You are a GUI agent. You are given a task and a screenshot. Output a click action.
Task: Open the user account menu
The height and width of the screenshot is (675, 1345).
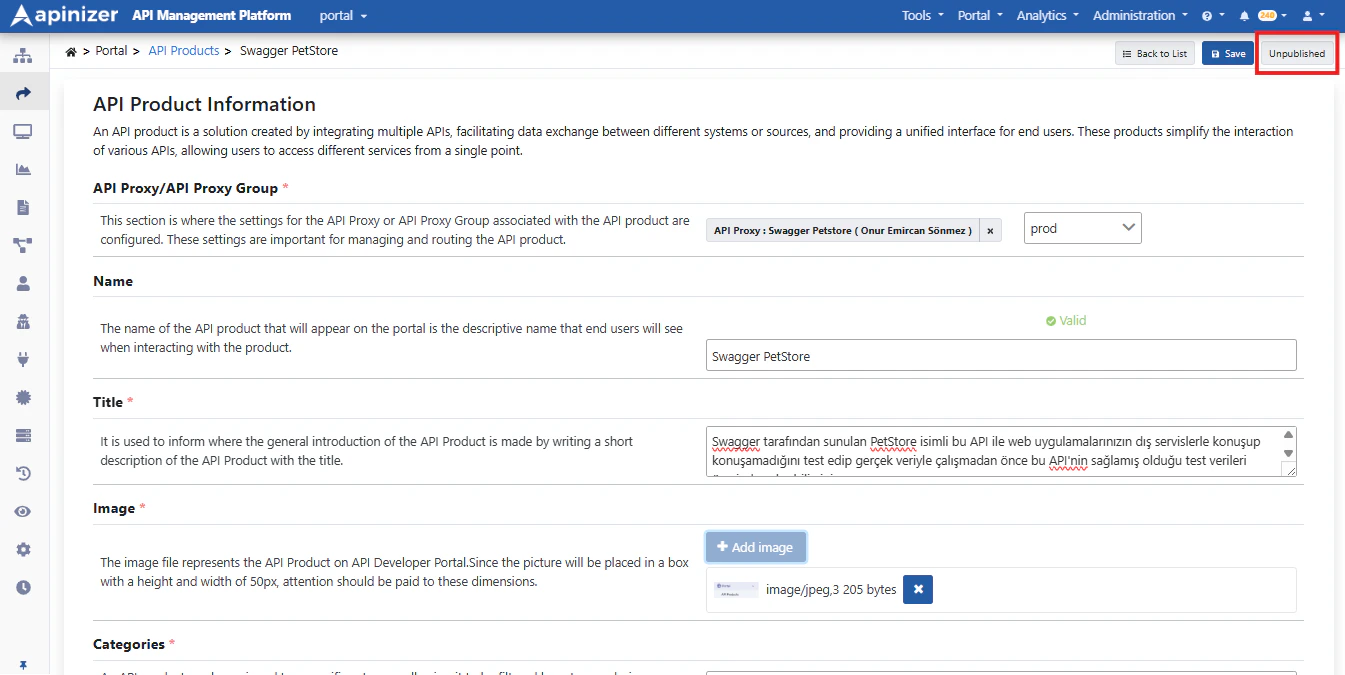pyautogui.click(x=1313, y=16)
